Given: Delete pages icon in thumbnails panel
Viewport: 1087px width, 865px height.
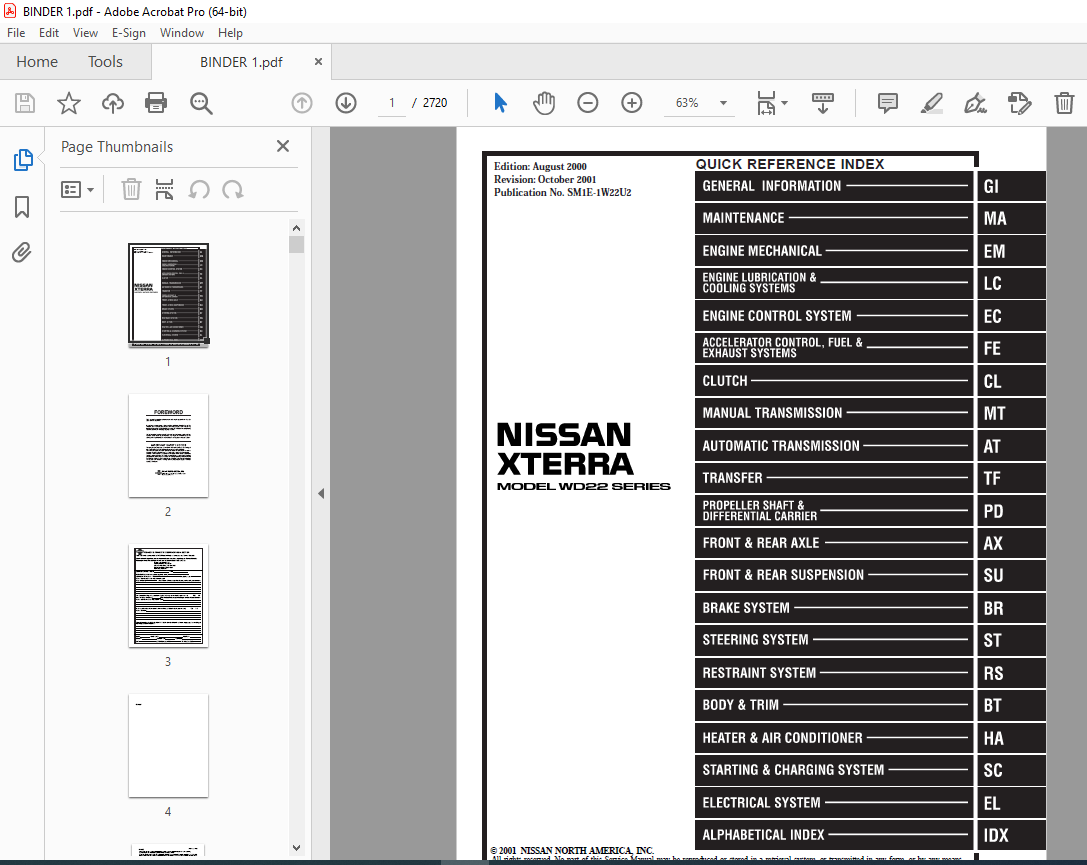Looking at the screenshot, I should 131,189.
